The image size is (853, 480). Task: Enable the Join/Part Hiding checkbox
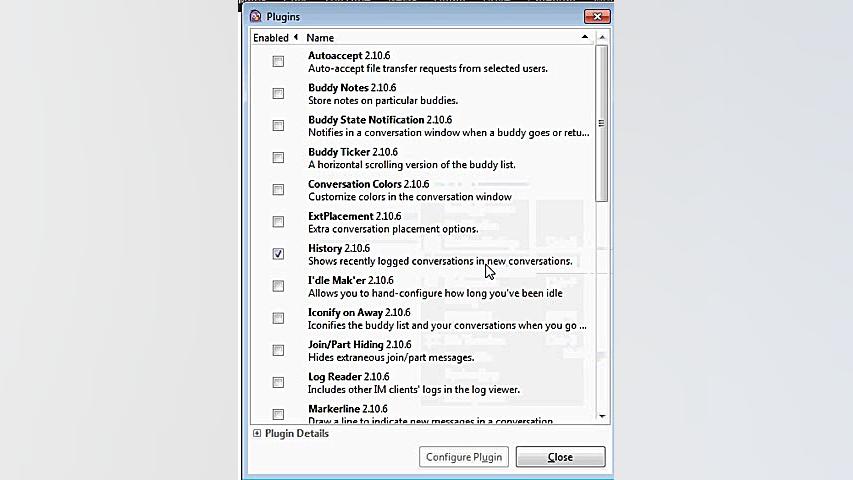278,350
